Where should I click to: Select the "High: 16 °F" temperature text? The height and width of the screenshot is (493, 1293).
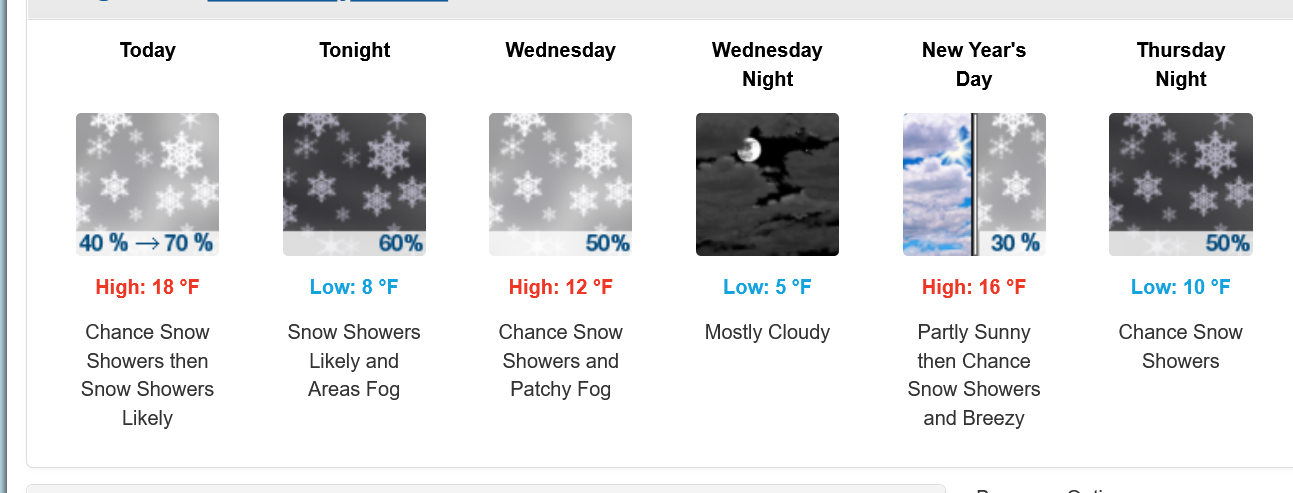click(974, 288)
